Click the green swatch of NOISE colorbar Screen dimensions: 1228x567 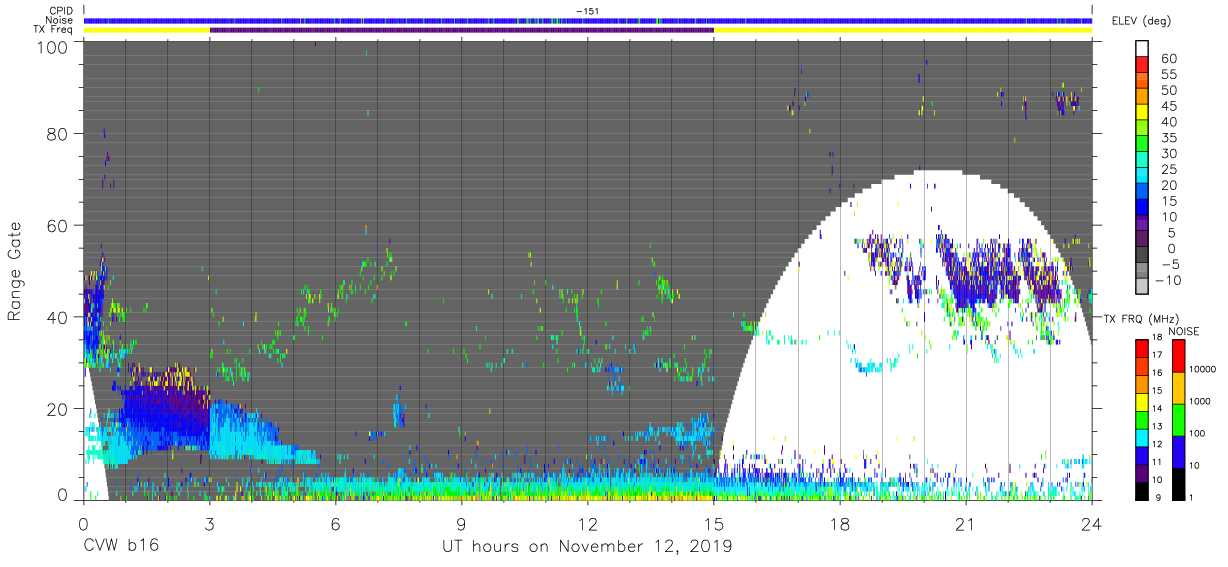1178,420
